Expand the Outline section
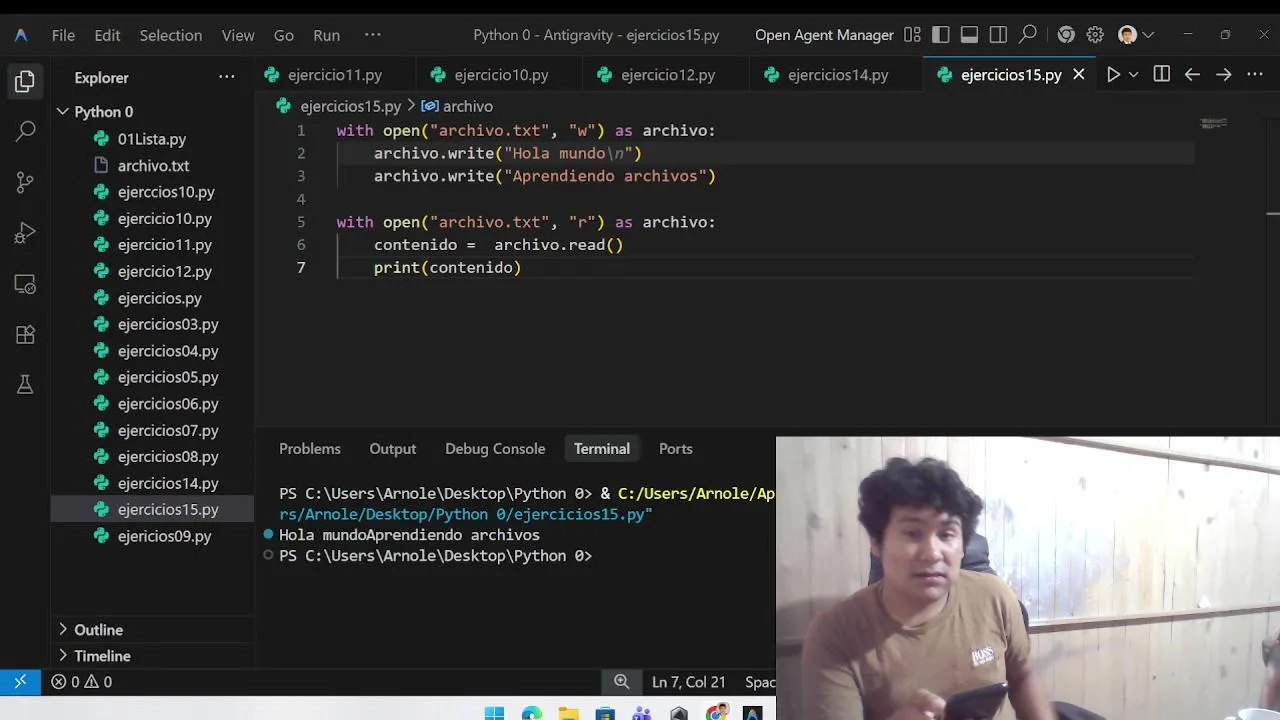The height and width of the screenshot is (720, 1280). 152,630
